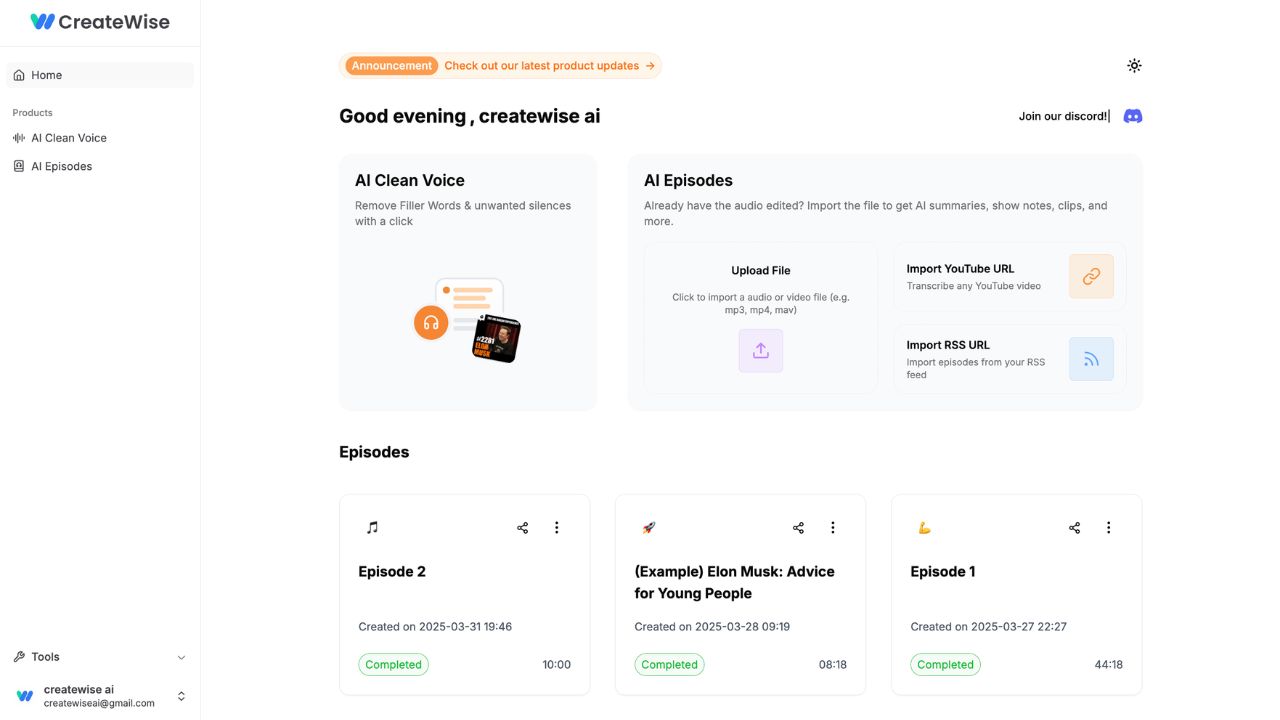Viewport: 1280px width, 720px height.
Task: Select Home in the sidebar
Action: click(46, 74)
